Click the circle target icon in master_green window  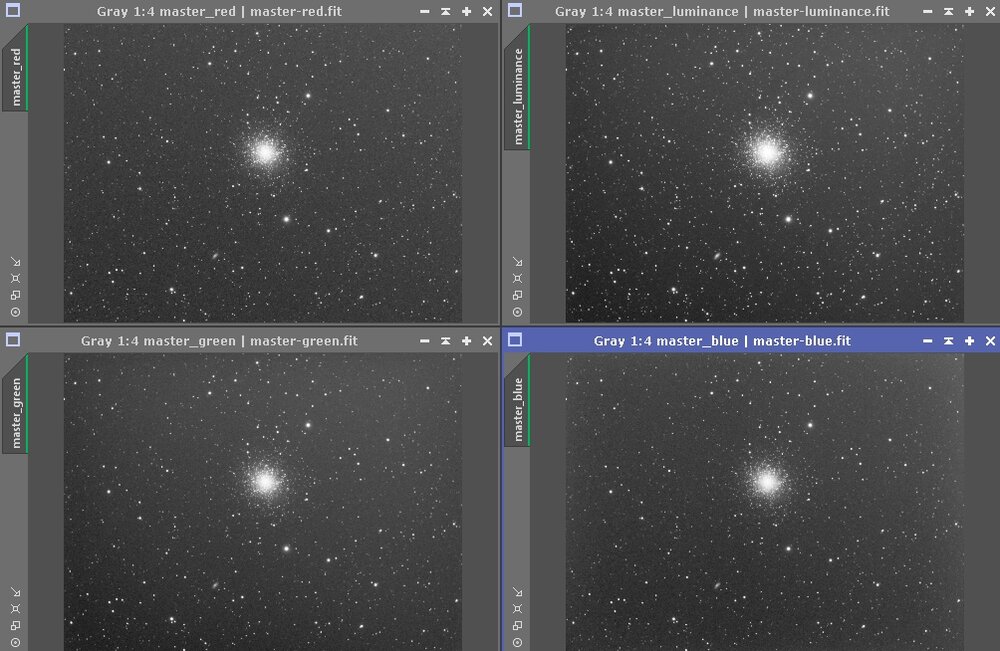pos(15,641)
